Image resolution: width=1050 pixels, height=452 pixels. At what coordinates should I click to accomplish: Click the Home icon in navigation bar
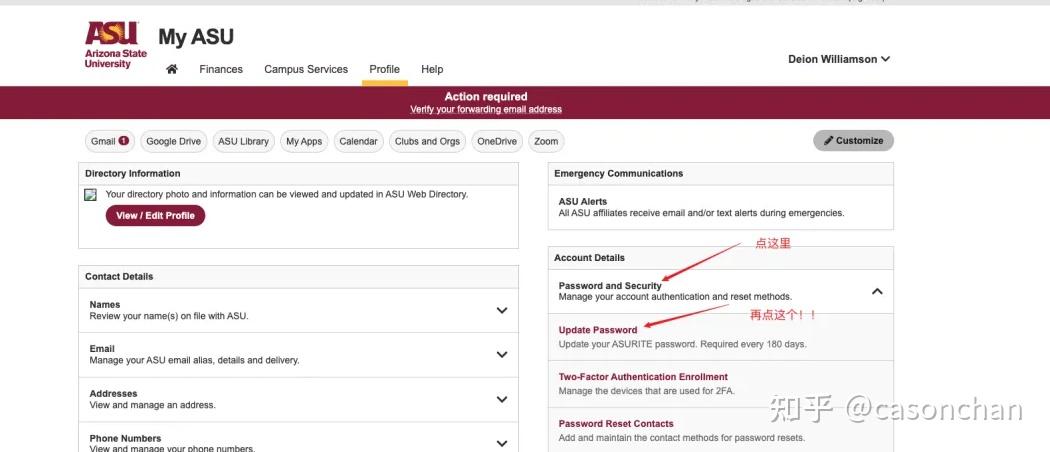[x=172, y=69]
